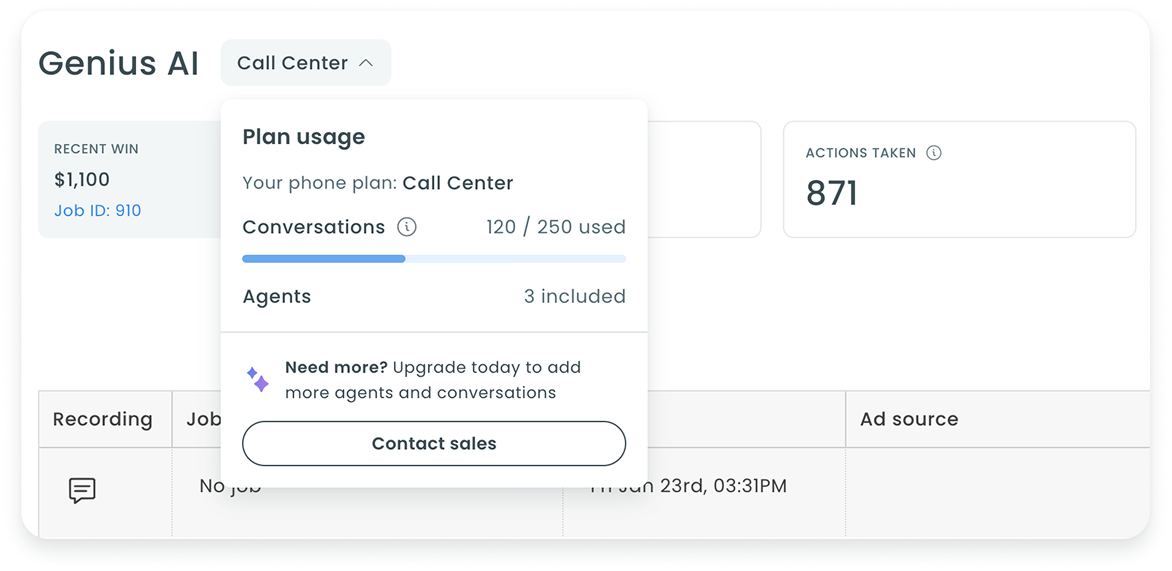Open the Job ID: 910 link

click(x=97, y=210)
